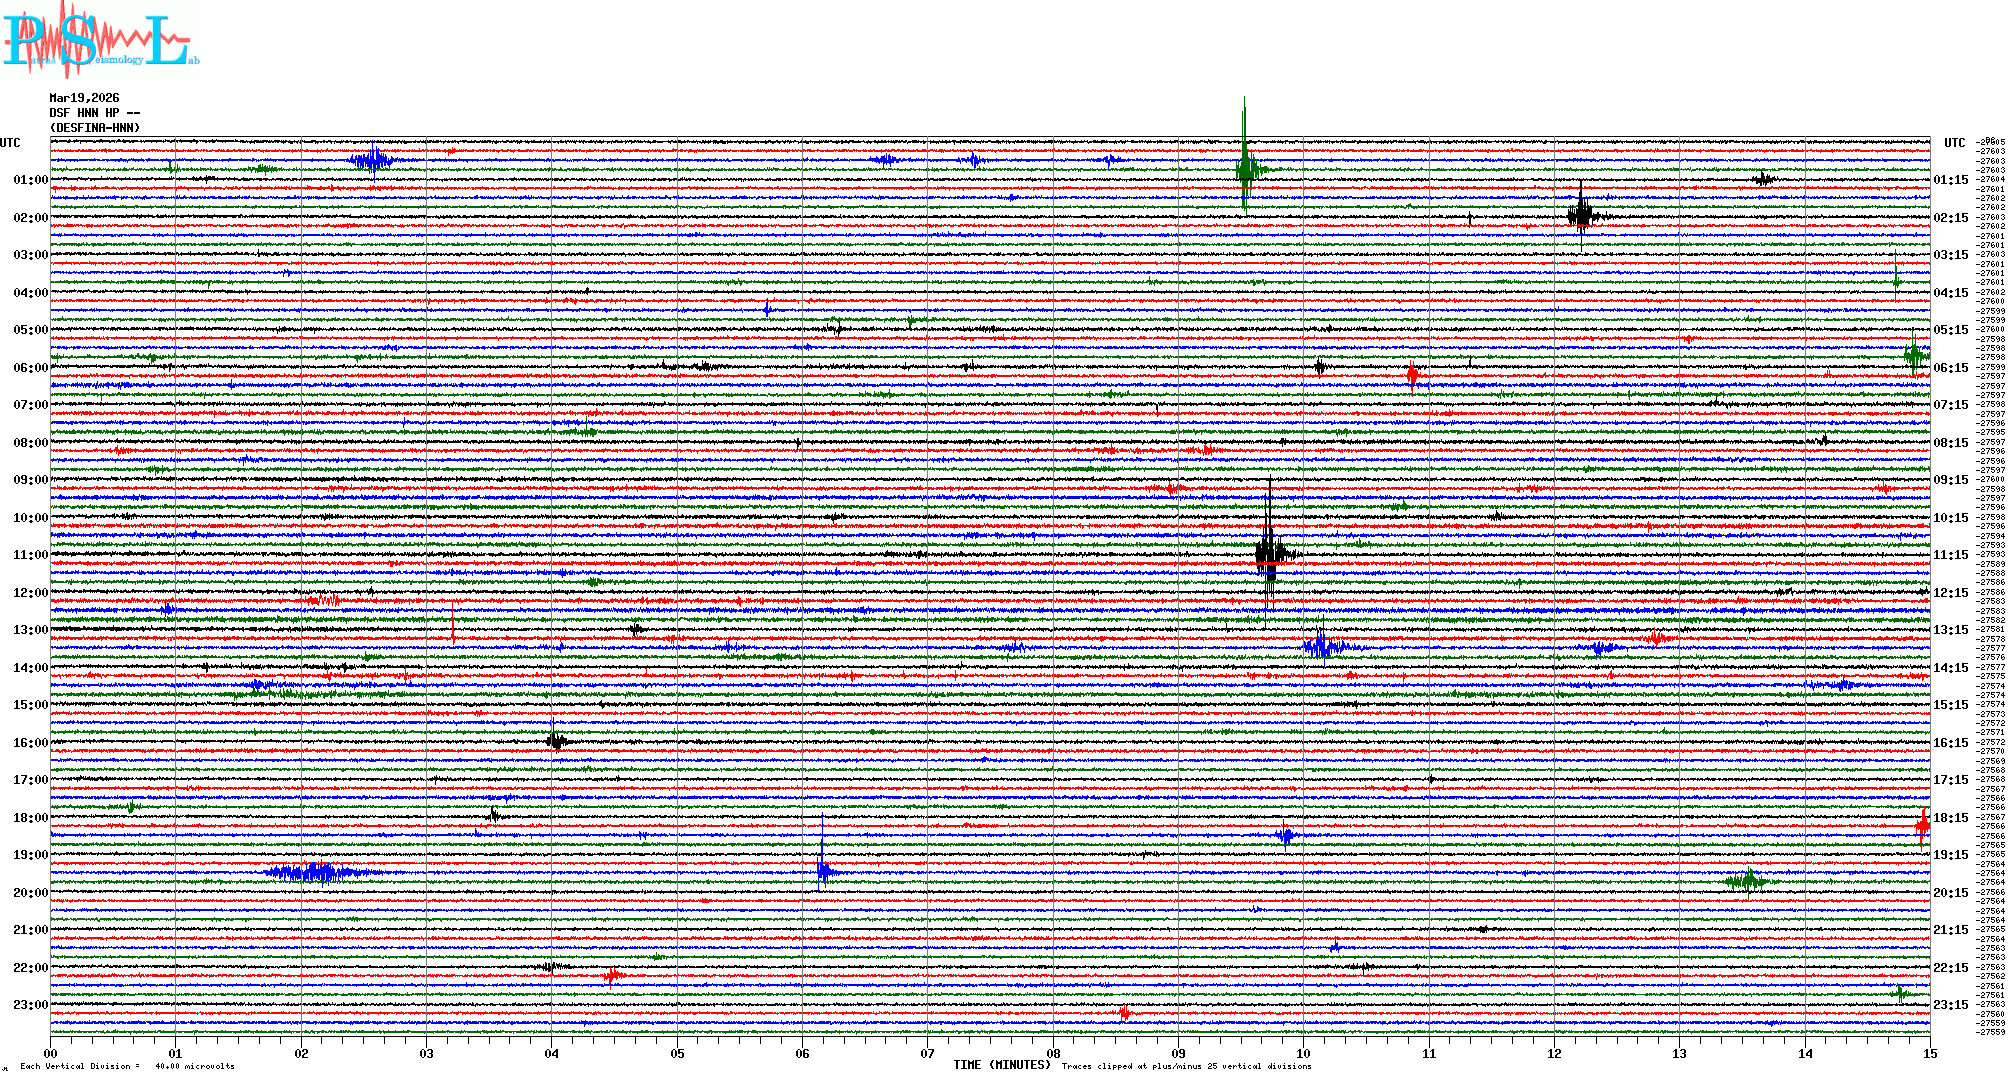Screen dimensions: 2010x1080
Task: Click the 23:15 time label on right axis
Action: [x=1950, y=1005]
